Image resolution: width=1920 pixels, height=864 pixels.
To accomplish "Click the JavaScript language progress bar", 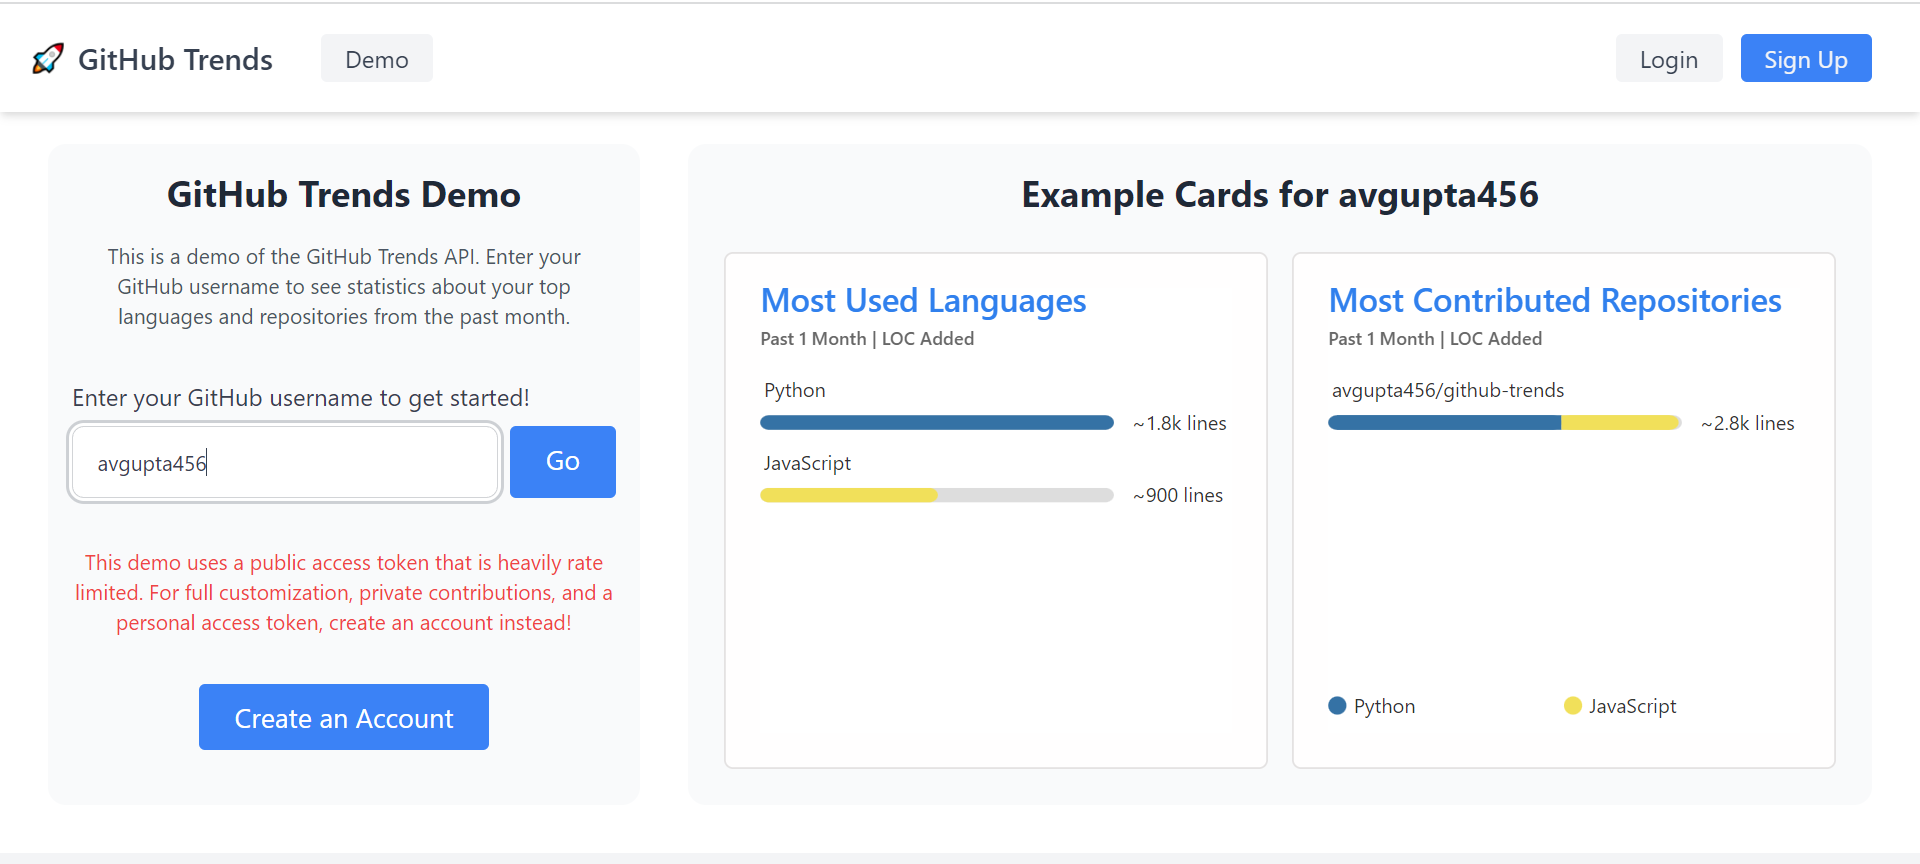I will (x=937, y=495).
